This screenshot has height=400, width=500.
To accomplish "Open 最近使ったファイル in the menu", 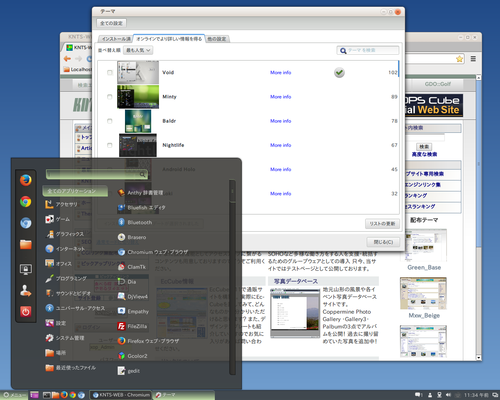I will coord(70,368).
